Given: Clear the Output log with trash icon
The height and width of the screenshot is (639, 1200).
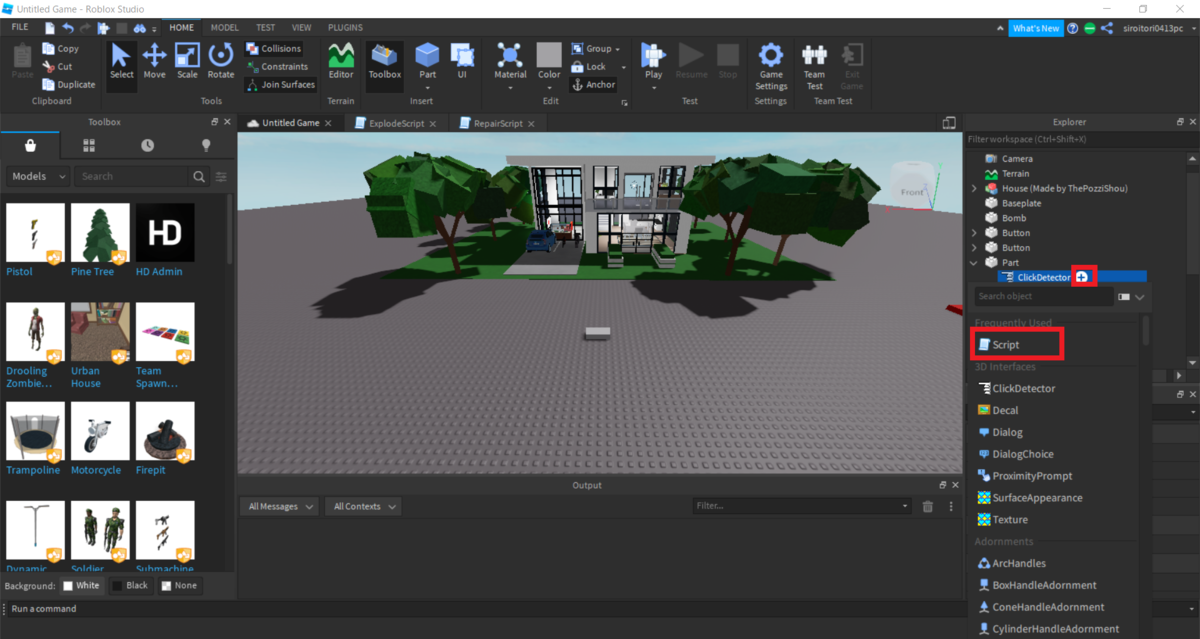Looking at the screenshot, I should pos(927,507).
